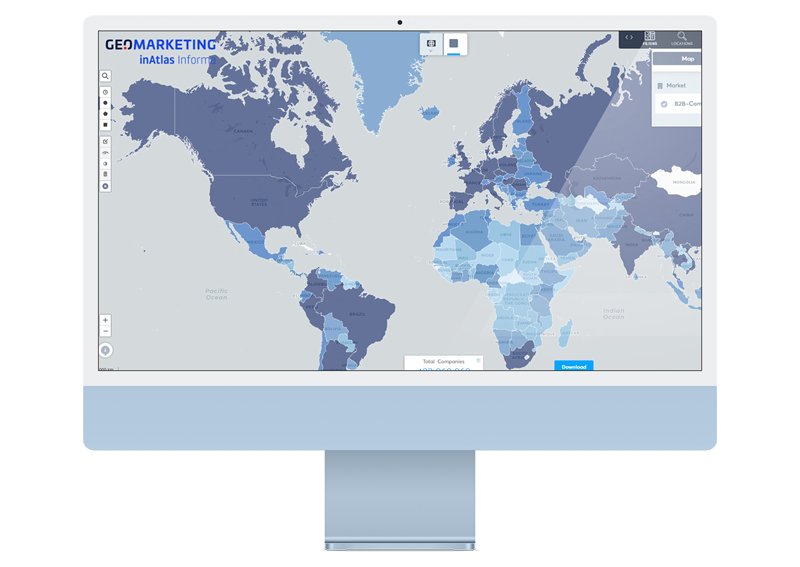This screenshot has width=800, height=567.
Task: Click Brazil on the map
Action: pos(357,316)
